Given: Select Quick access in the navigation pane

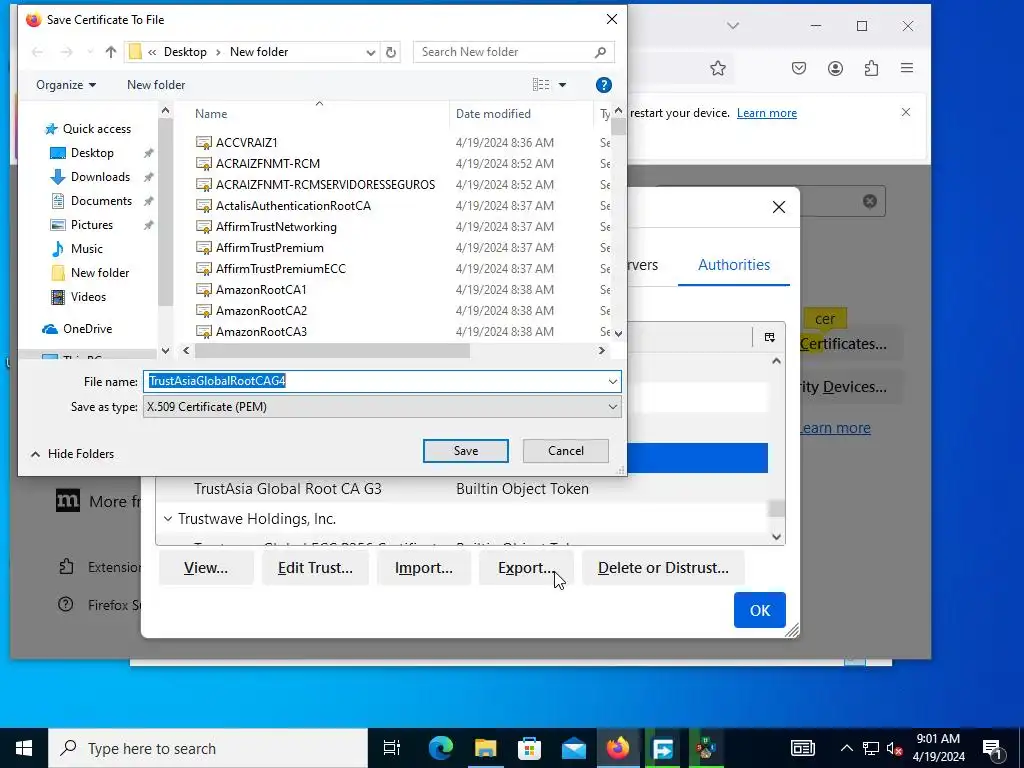Looking at the screenshot, I should (x=97, y=129).
